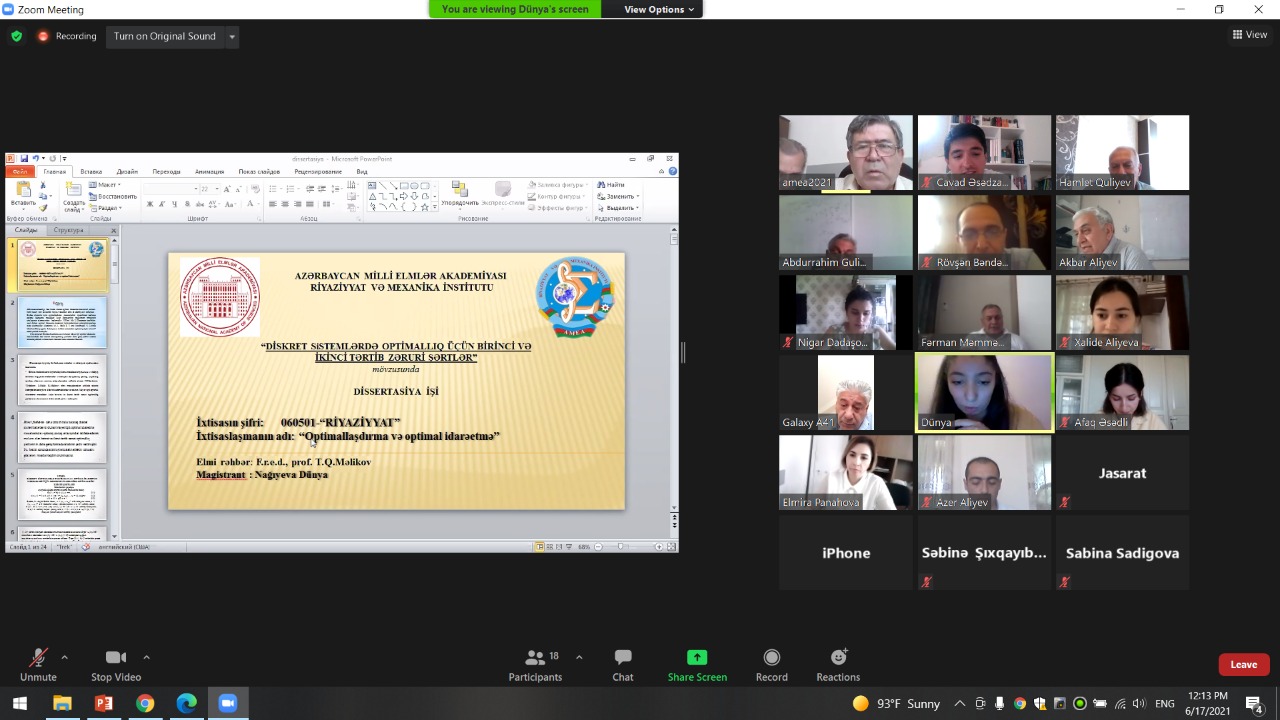Screen dimensions: 1280x720
Task: Click the weather 93°F Sunny widget
Action: (x=896, y=704)
